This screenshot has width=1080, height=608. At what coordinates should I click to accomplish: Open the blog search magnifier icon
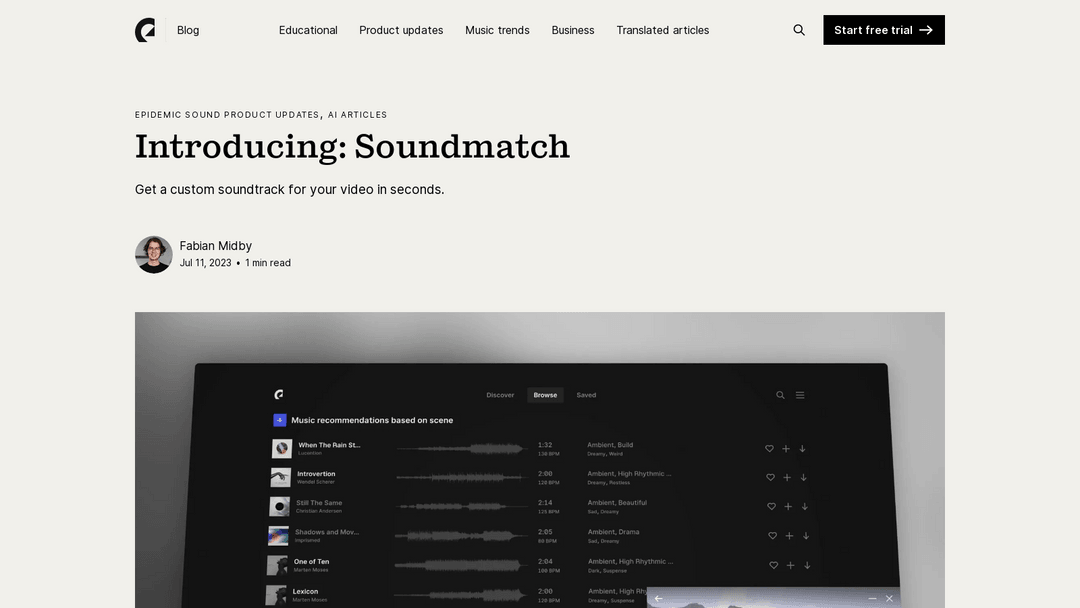click(x=799, y=30)
